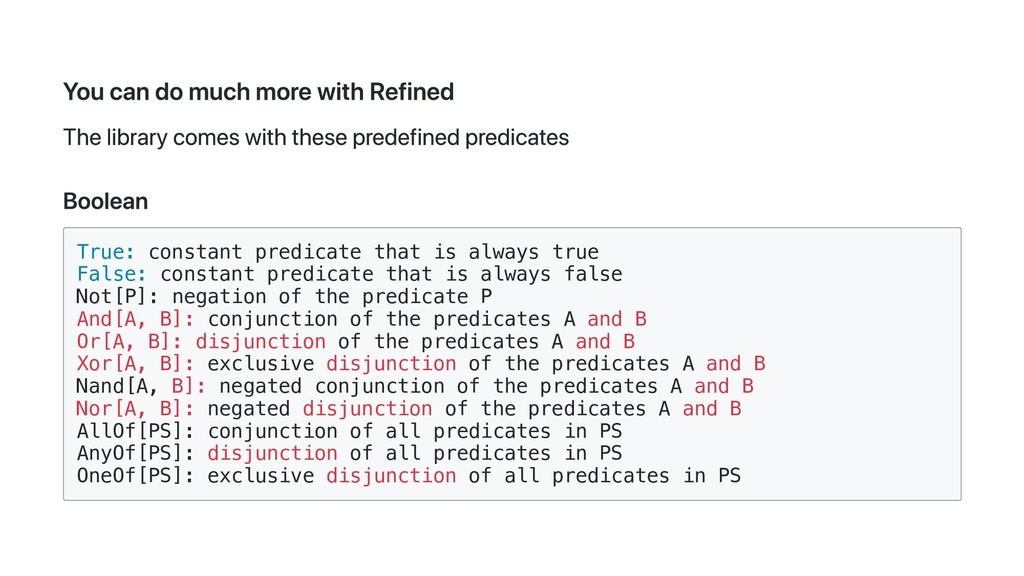1024x576 pixels.
Task: Click the 'Or[A, B]:' predicate entry
Action: click(129, 342)
